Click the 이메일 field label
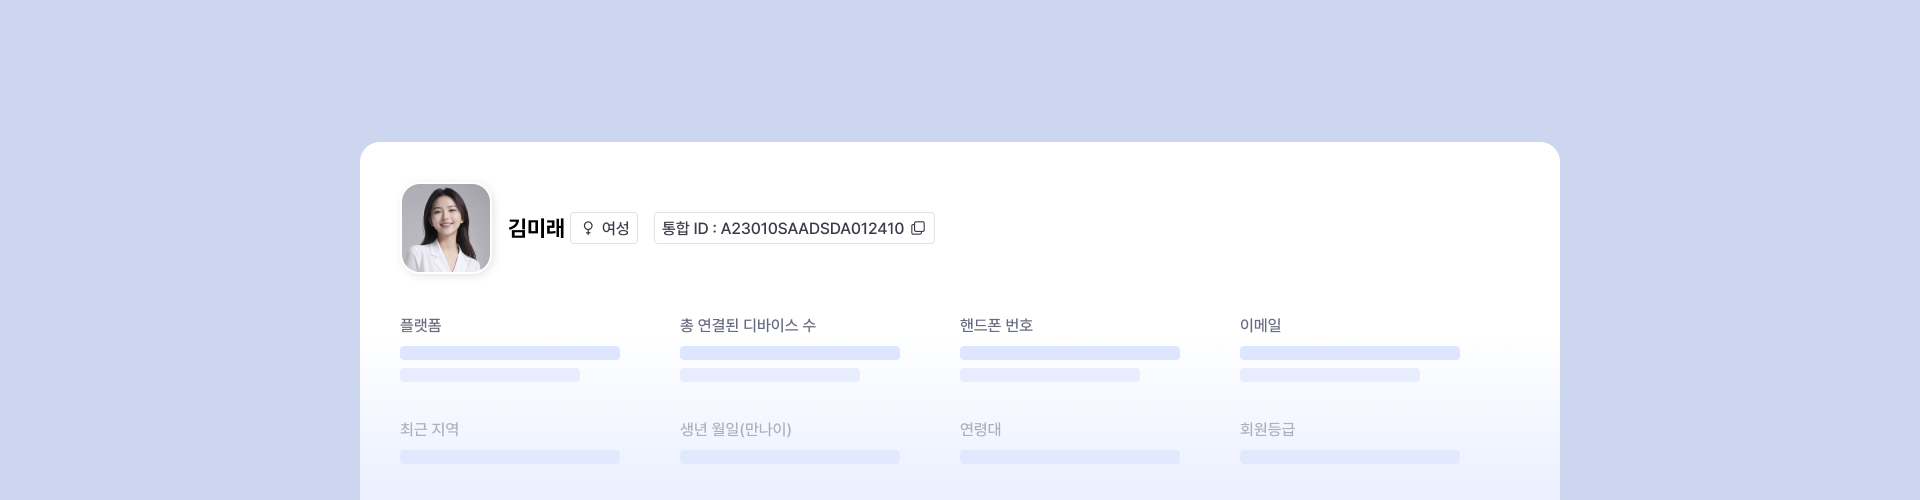Image resolution: width=1920 pixels, height=500 pixels. click(1260, 325)
